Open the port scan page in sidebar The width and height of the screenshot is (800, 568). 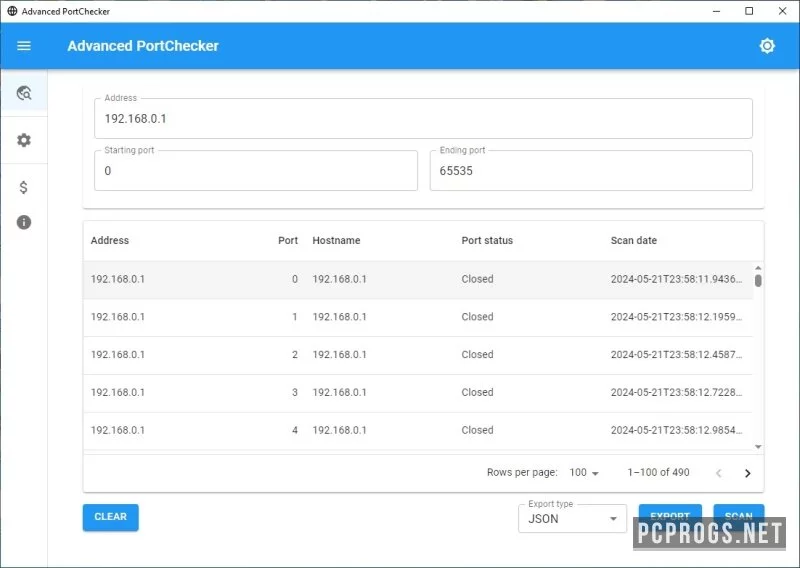[x=24, y=93]
